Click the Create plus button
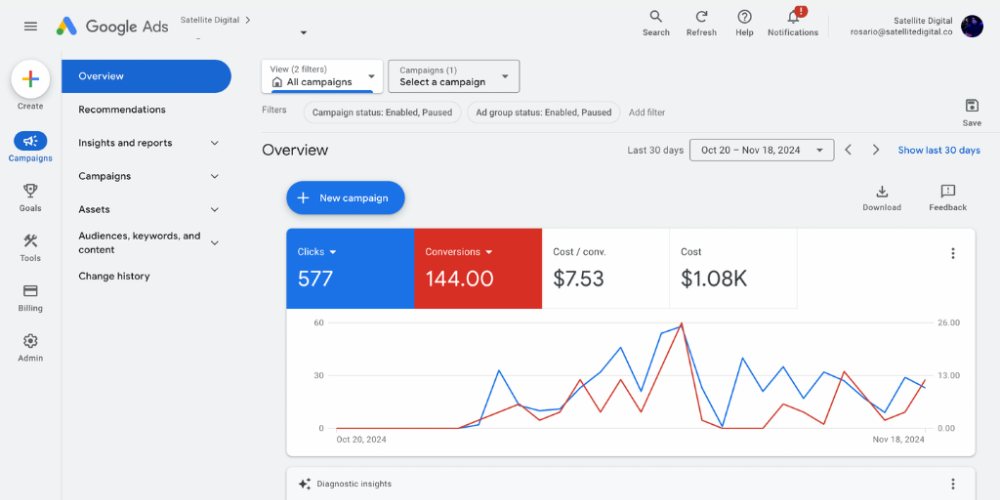 31,79
